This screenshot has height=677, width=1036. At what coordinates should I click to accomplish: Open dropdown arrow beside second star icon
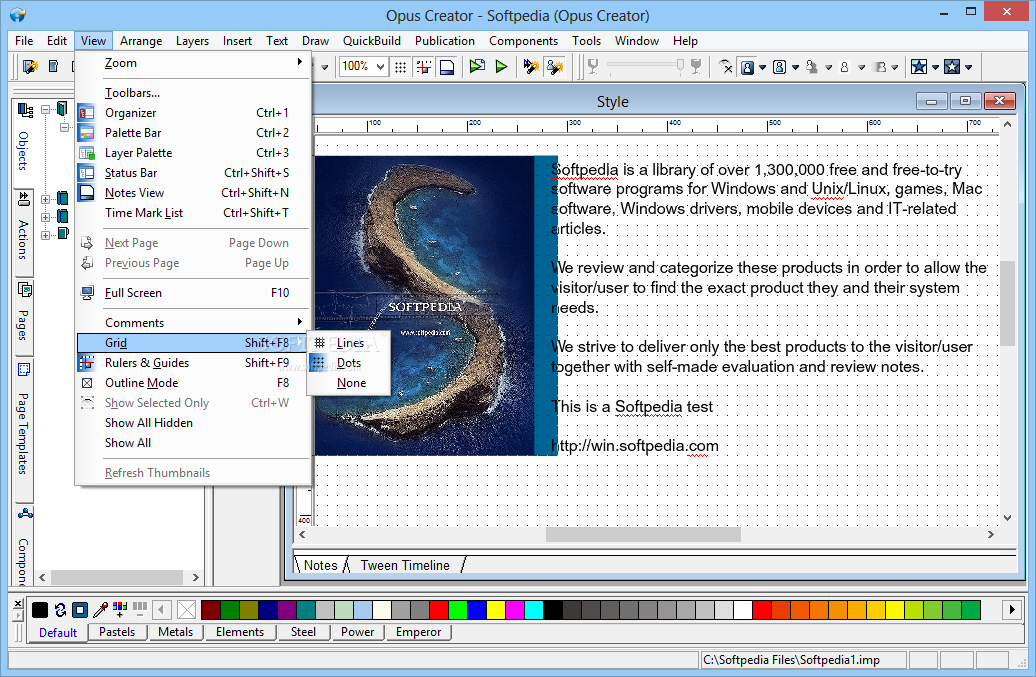click(x=968, y=67)
